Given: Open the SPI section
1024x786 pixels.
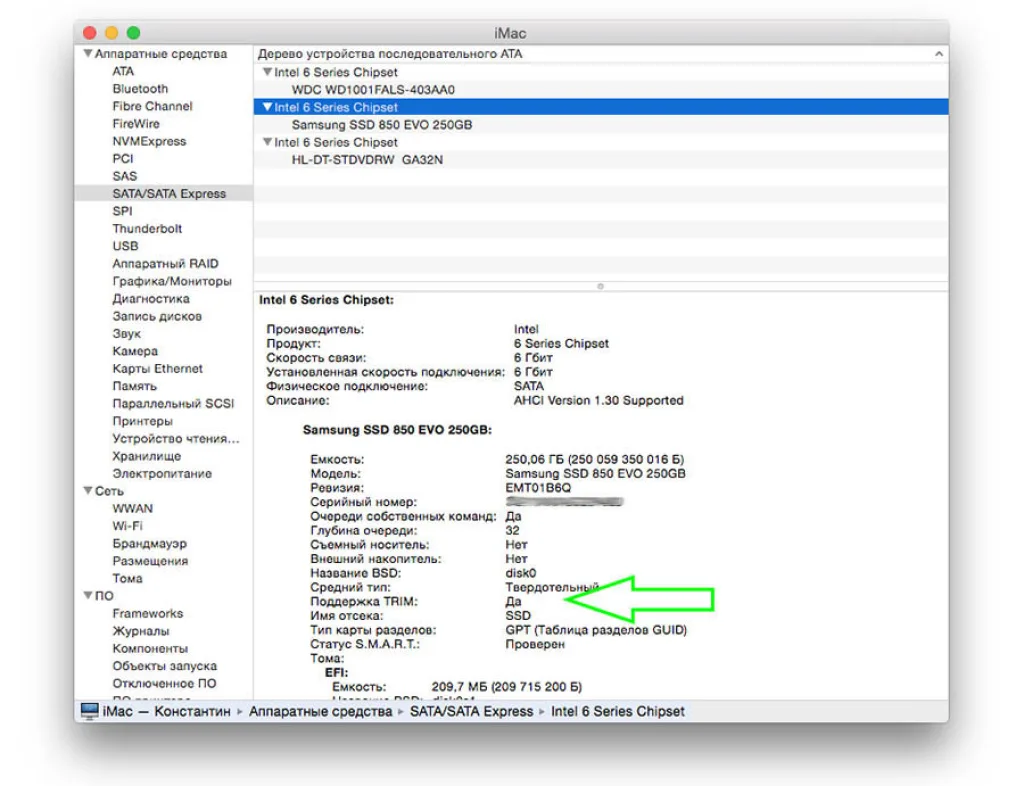Looking at the screenshot, I should coord(122,212).
